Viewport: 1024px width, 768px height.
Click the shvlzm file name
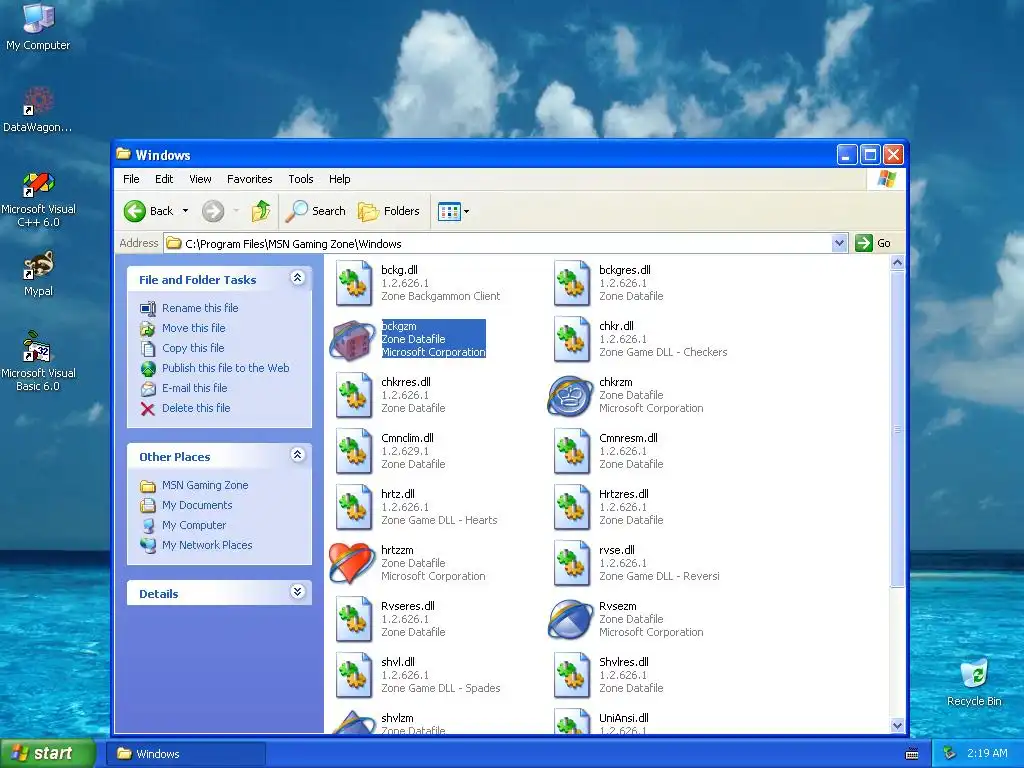(x=397, y=718)
